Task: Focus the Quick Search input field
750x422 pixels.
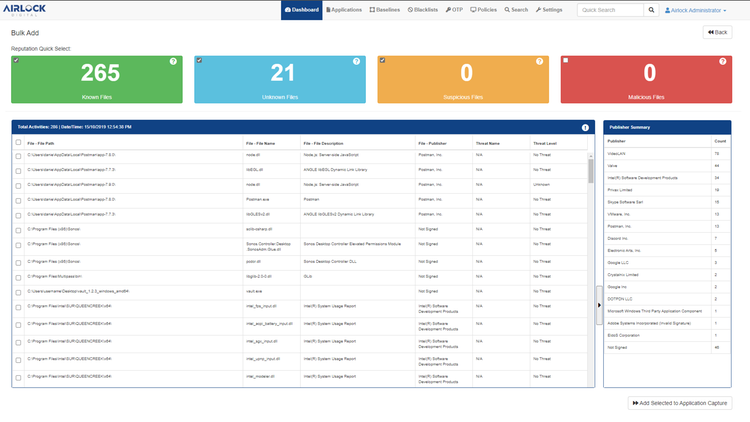Action: click(610, 10)
